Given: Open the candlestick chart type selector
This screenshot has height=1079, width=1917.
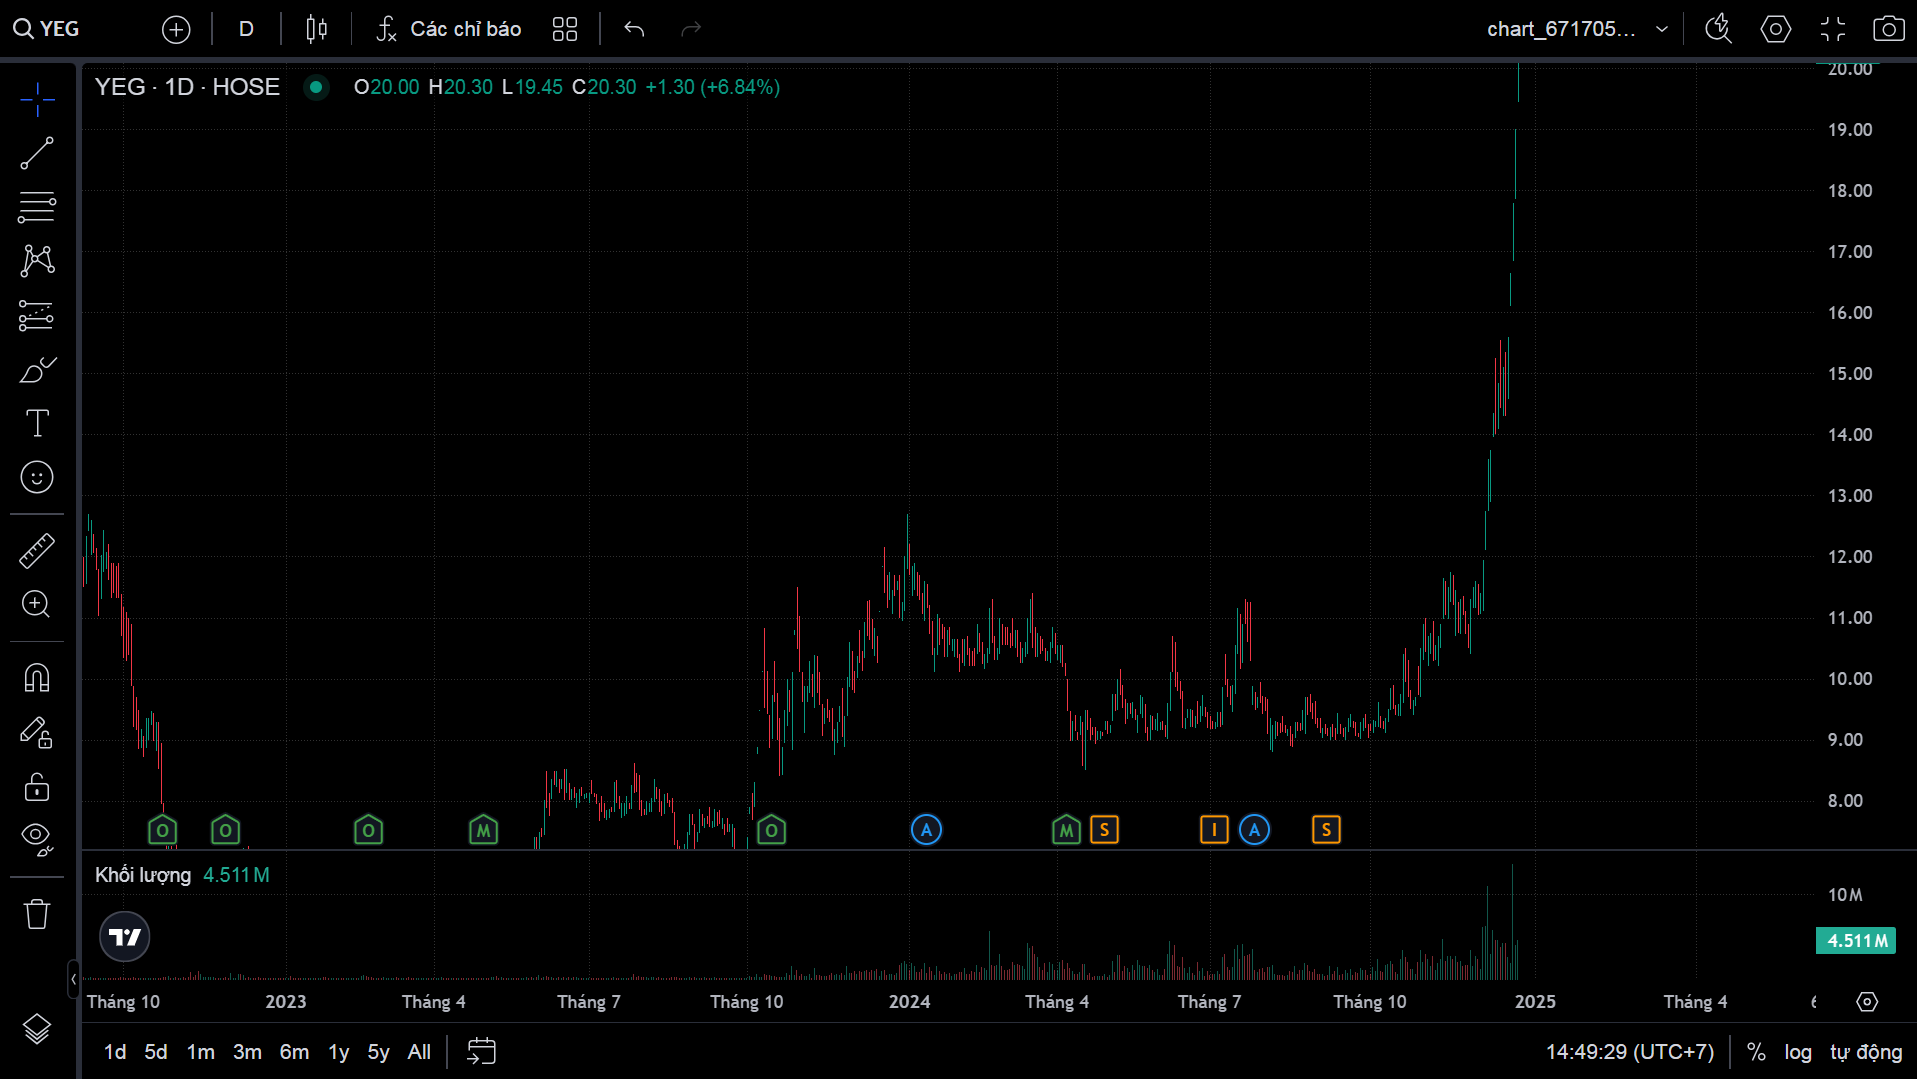Looking at the screenshot, I should [x=316, y=29].
